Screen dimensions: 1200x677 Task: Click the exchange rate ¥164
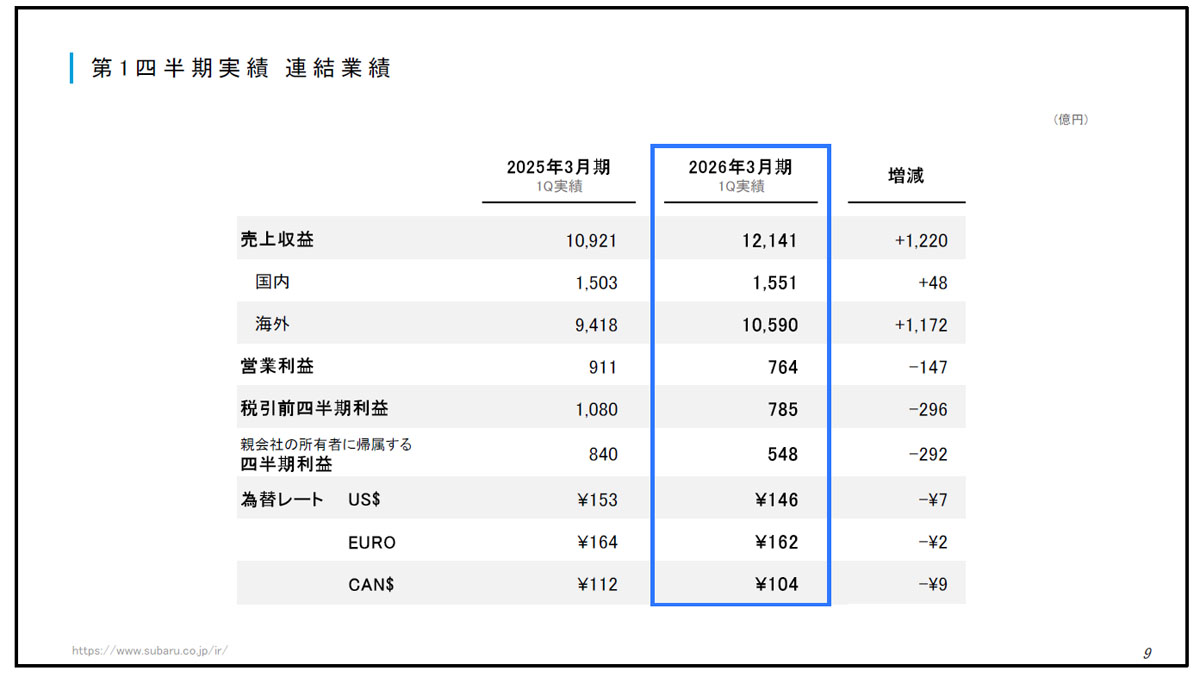(x=598, y=542)
